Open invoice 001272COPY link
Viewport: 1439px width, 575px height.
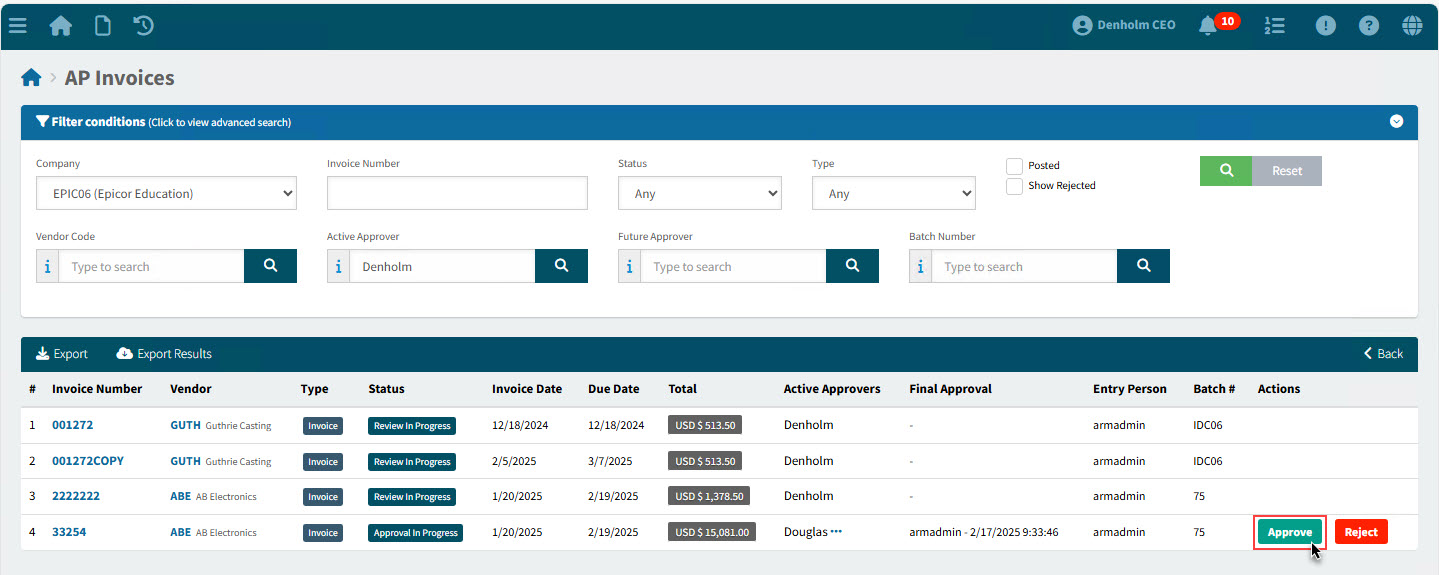tap(88, 461)
